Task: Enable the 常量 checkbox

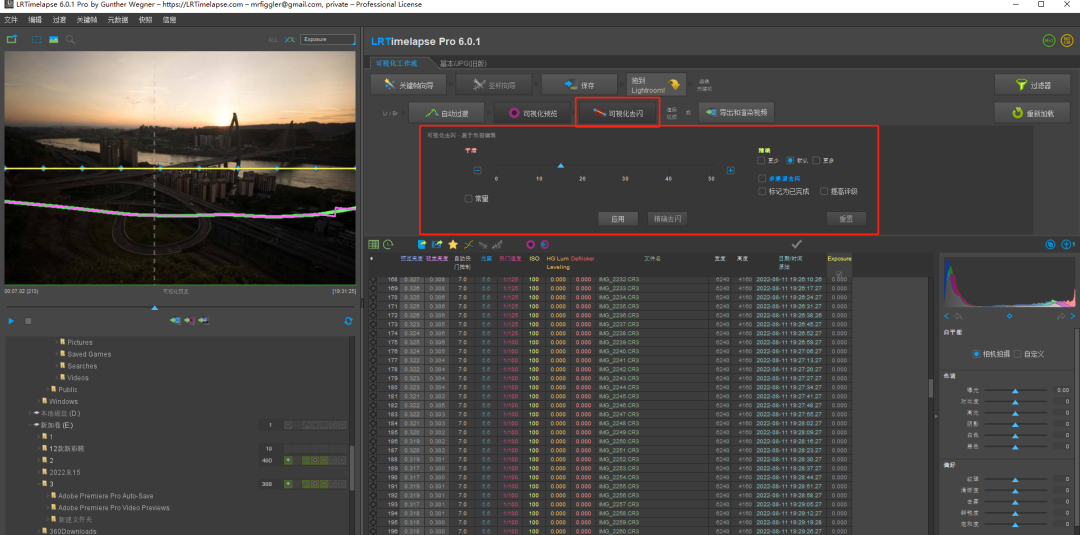Action: (x=469, y=199)
